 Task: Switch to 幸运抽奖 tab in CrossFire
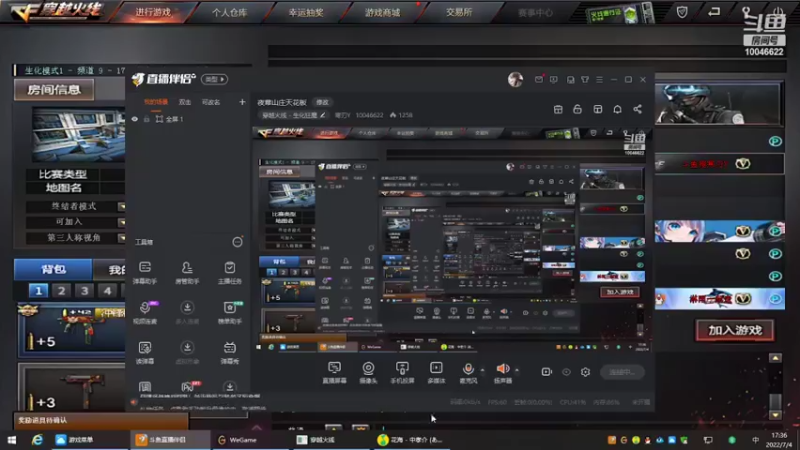[306, 12]
